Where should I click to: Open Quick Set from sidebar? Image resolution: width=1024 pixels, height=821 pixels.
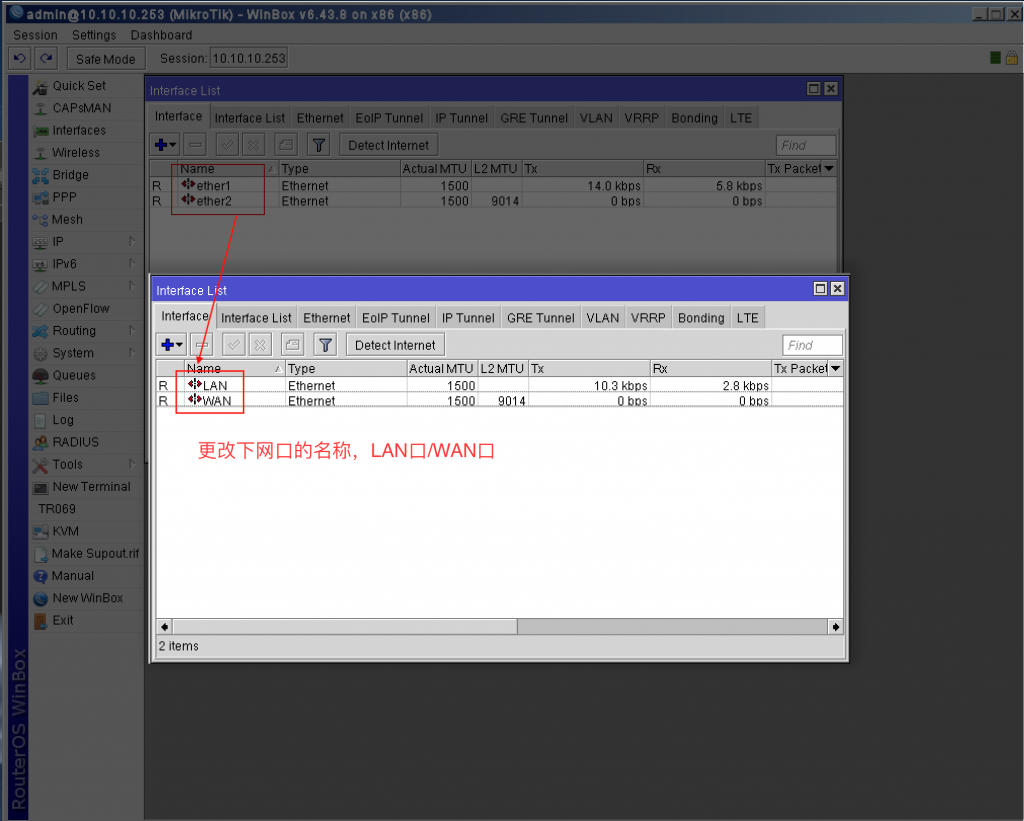click(78, 86)
